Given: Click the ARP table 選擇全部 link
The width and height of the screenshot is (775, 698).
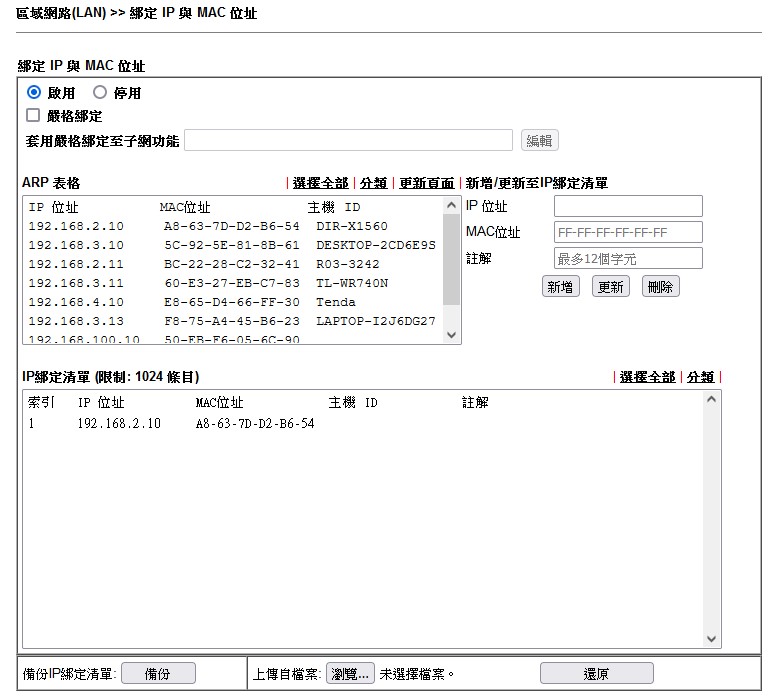Looking at the screenshot, I should pos(320,183).
